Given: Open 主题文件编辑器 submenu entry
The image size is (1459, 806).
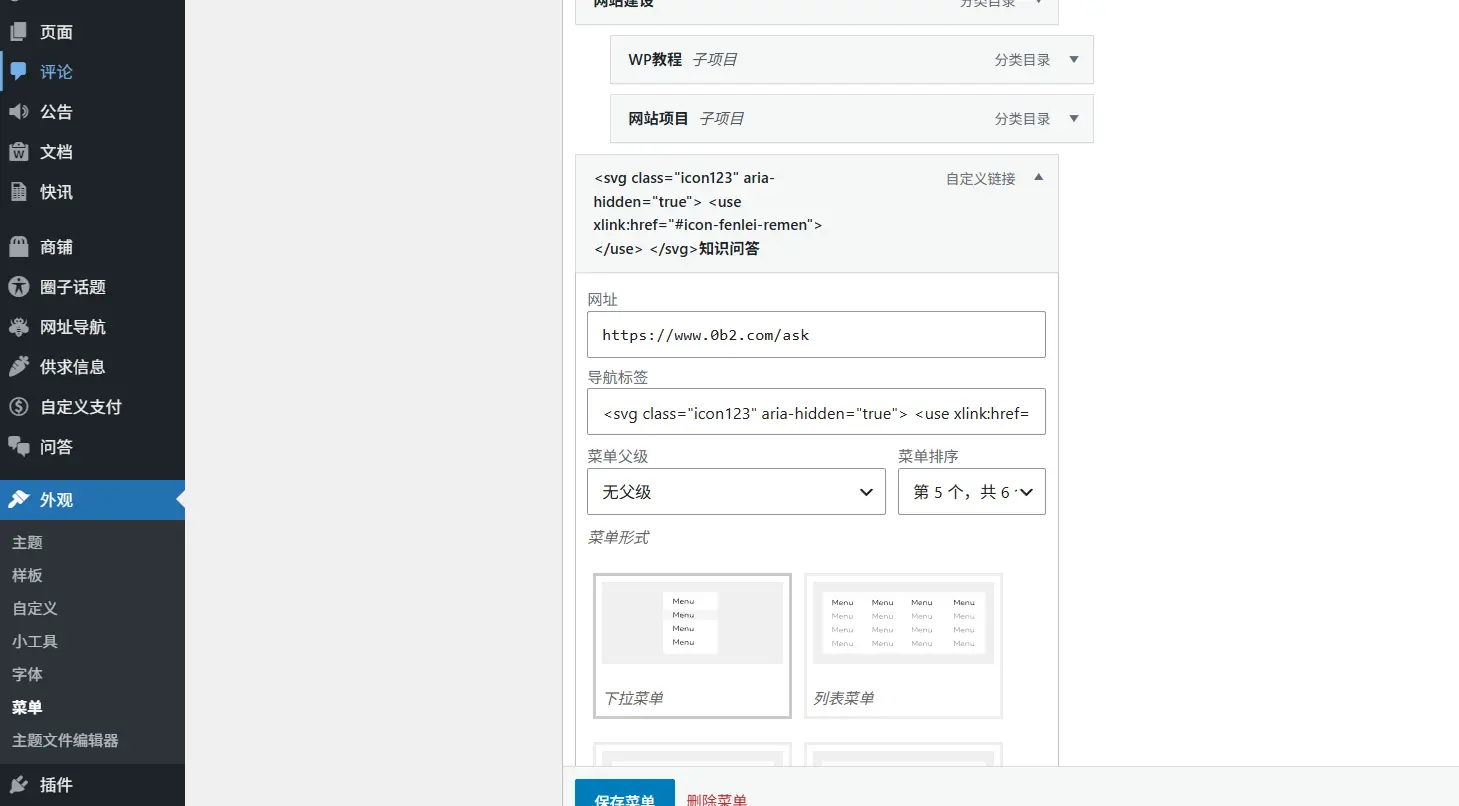Looking at the screenshot, I should (65, 740).
